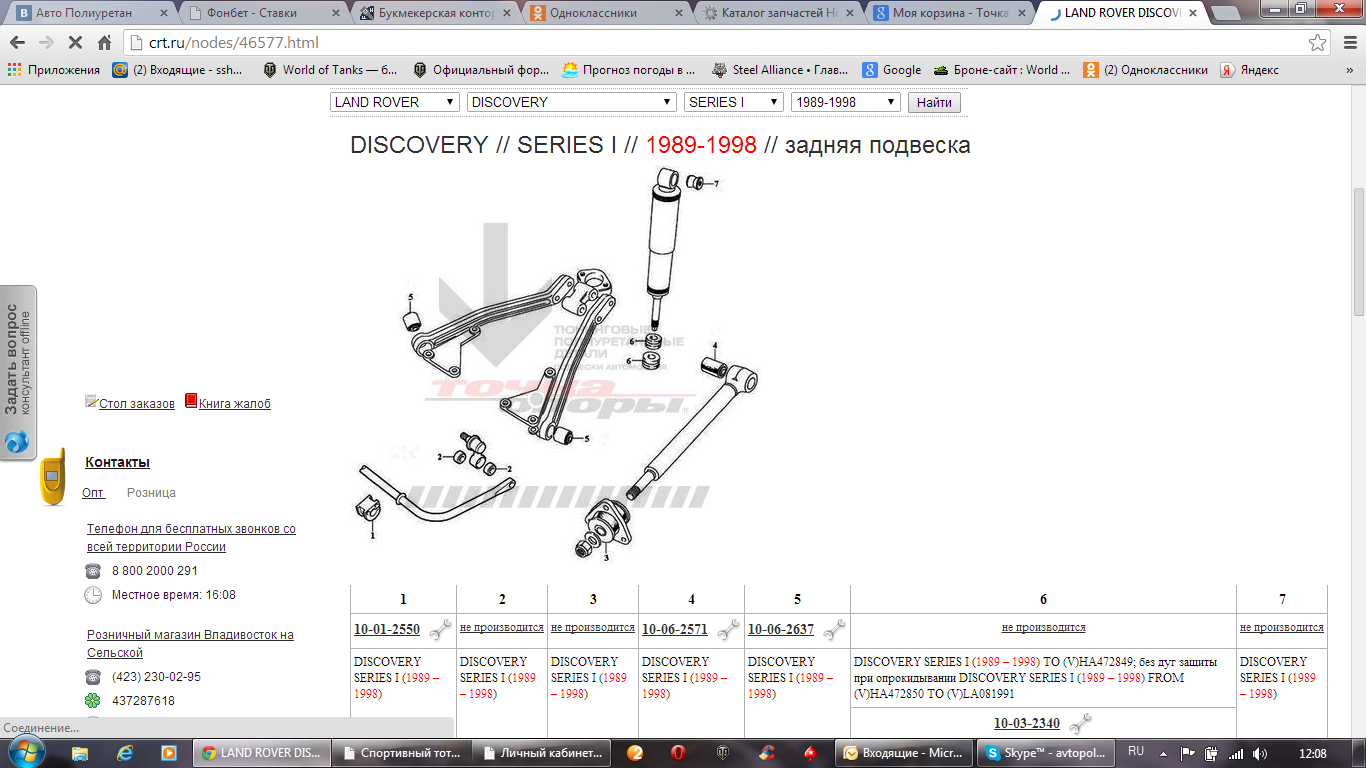Screen dimensions: 1366x768
Task: Select the Опт contacts tab
Action: (93, 493)
